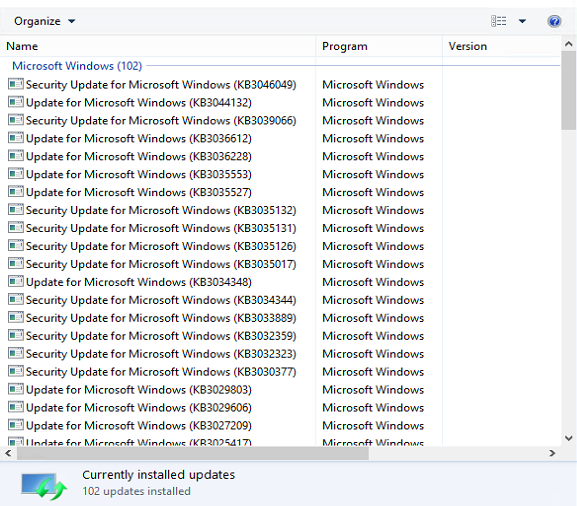Open the blue Help icon
Image resolution: width=577 pixels, height=506 pixels.
[x=554, y=21]
